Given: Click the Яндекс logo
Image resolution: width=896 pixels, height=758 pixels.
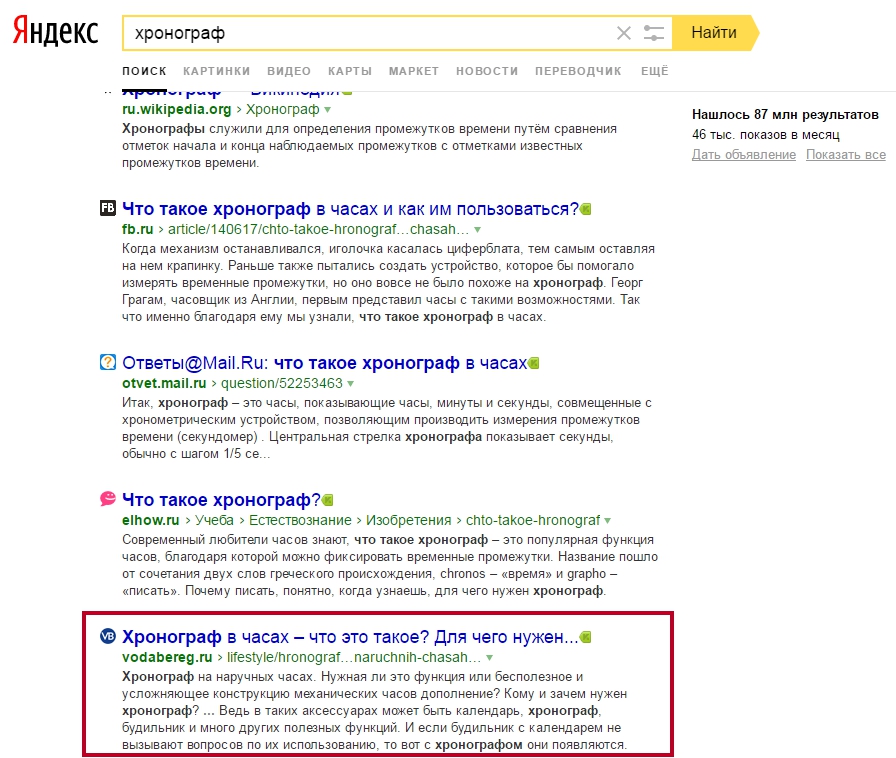Looking at the screenshot, I should point(55,31).
